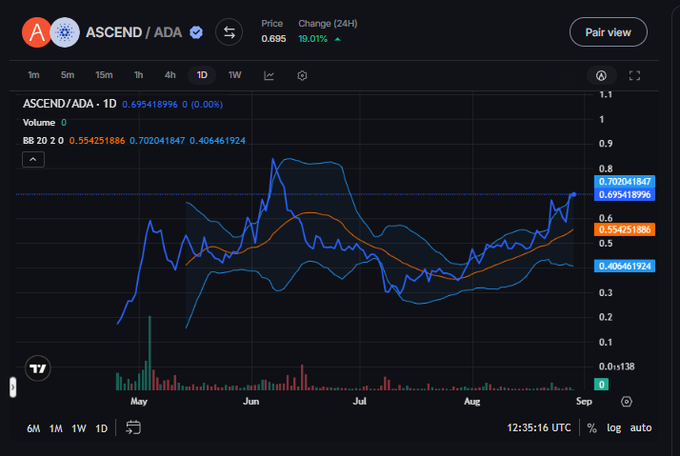Click the Aug label on time axis
This screenshot has height=456, width=680.
coord(472,401)
